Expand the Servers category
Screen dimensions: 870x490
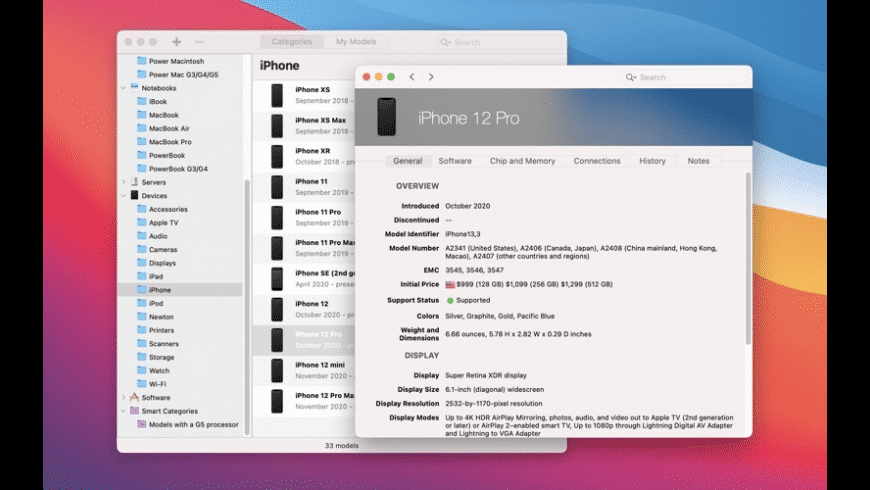pos(123,182)
